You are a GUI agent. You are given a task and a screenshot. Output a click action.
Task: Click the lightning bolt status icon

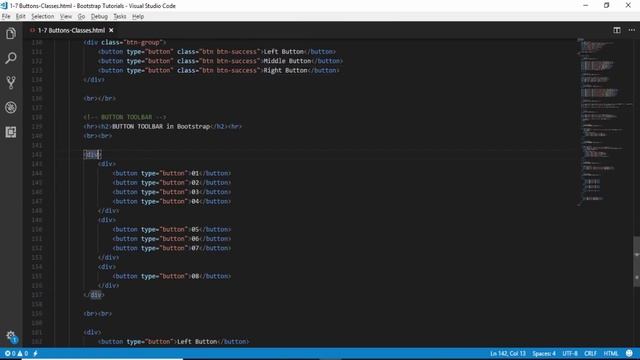pos(36,353)
